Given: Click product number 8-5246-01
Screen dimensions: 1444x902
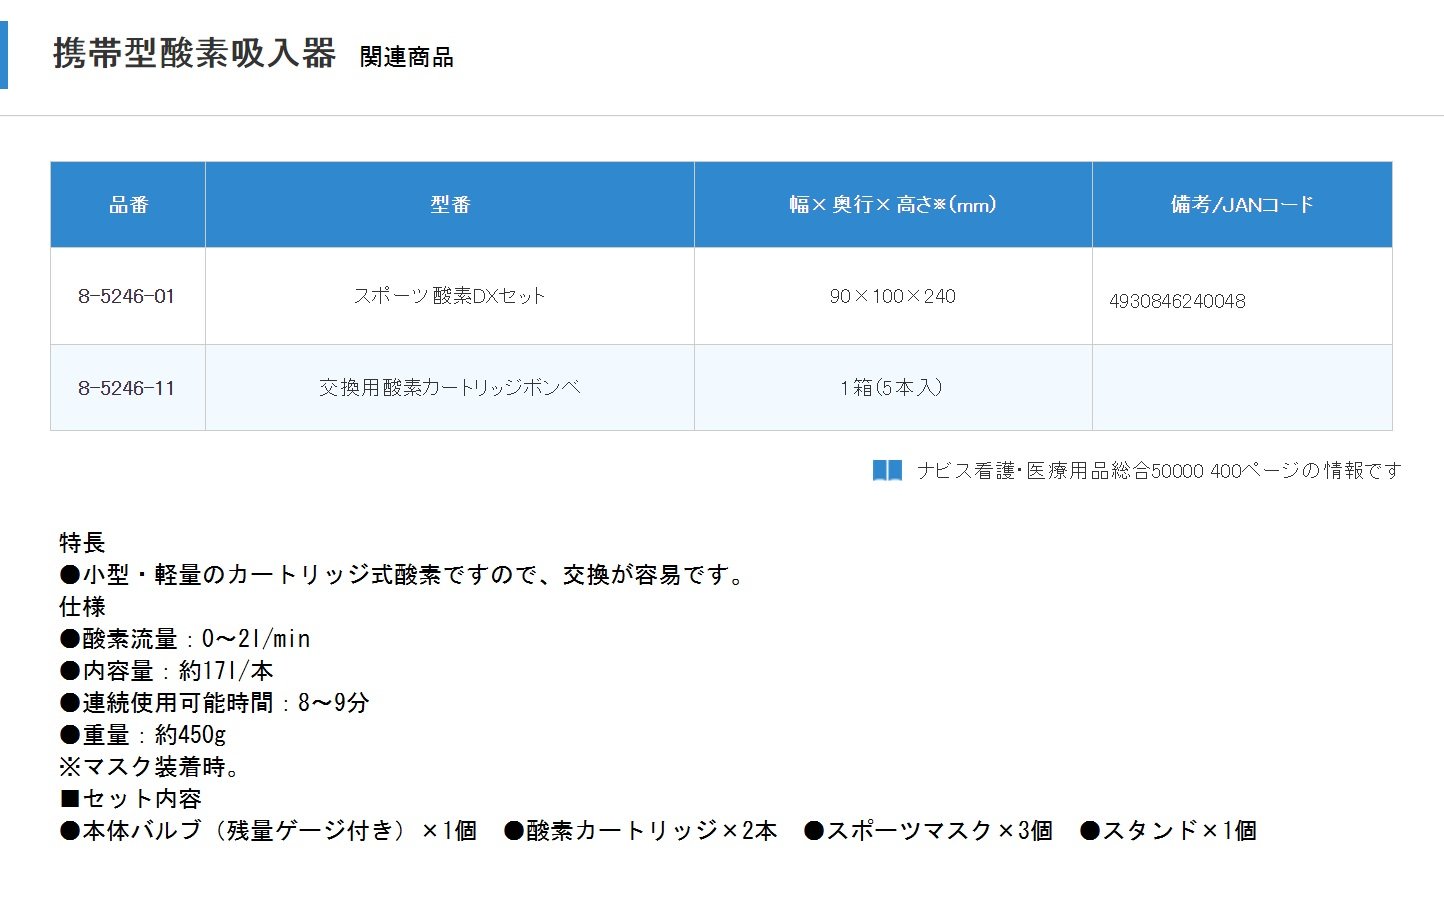Looking at the screenshot, I should tap(127, 296).
